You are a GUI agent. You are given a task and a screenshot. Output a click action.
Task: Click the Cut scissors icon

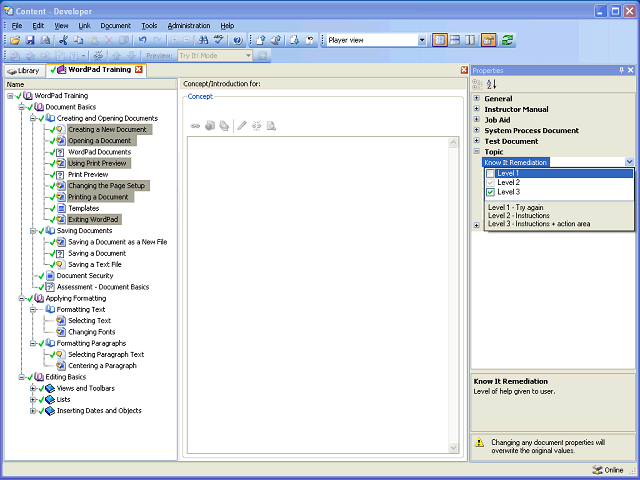[x=63, y=40]
